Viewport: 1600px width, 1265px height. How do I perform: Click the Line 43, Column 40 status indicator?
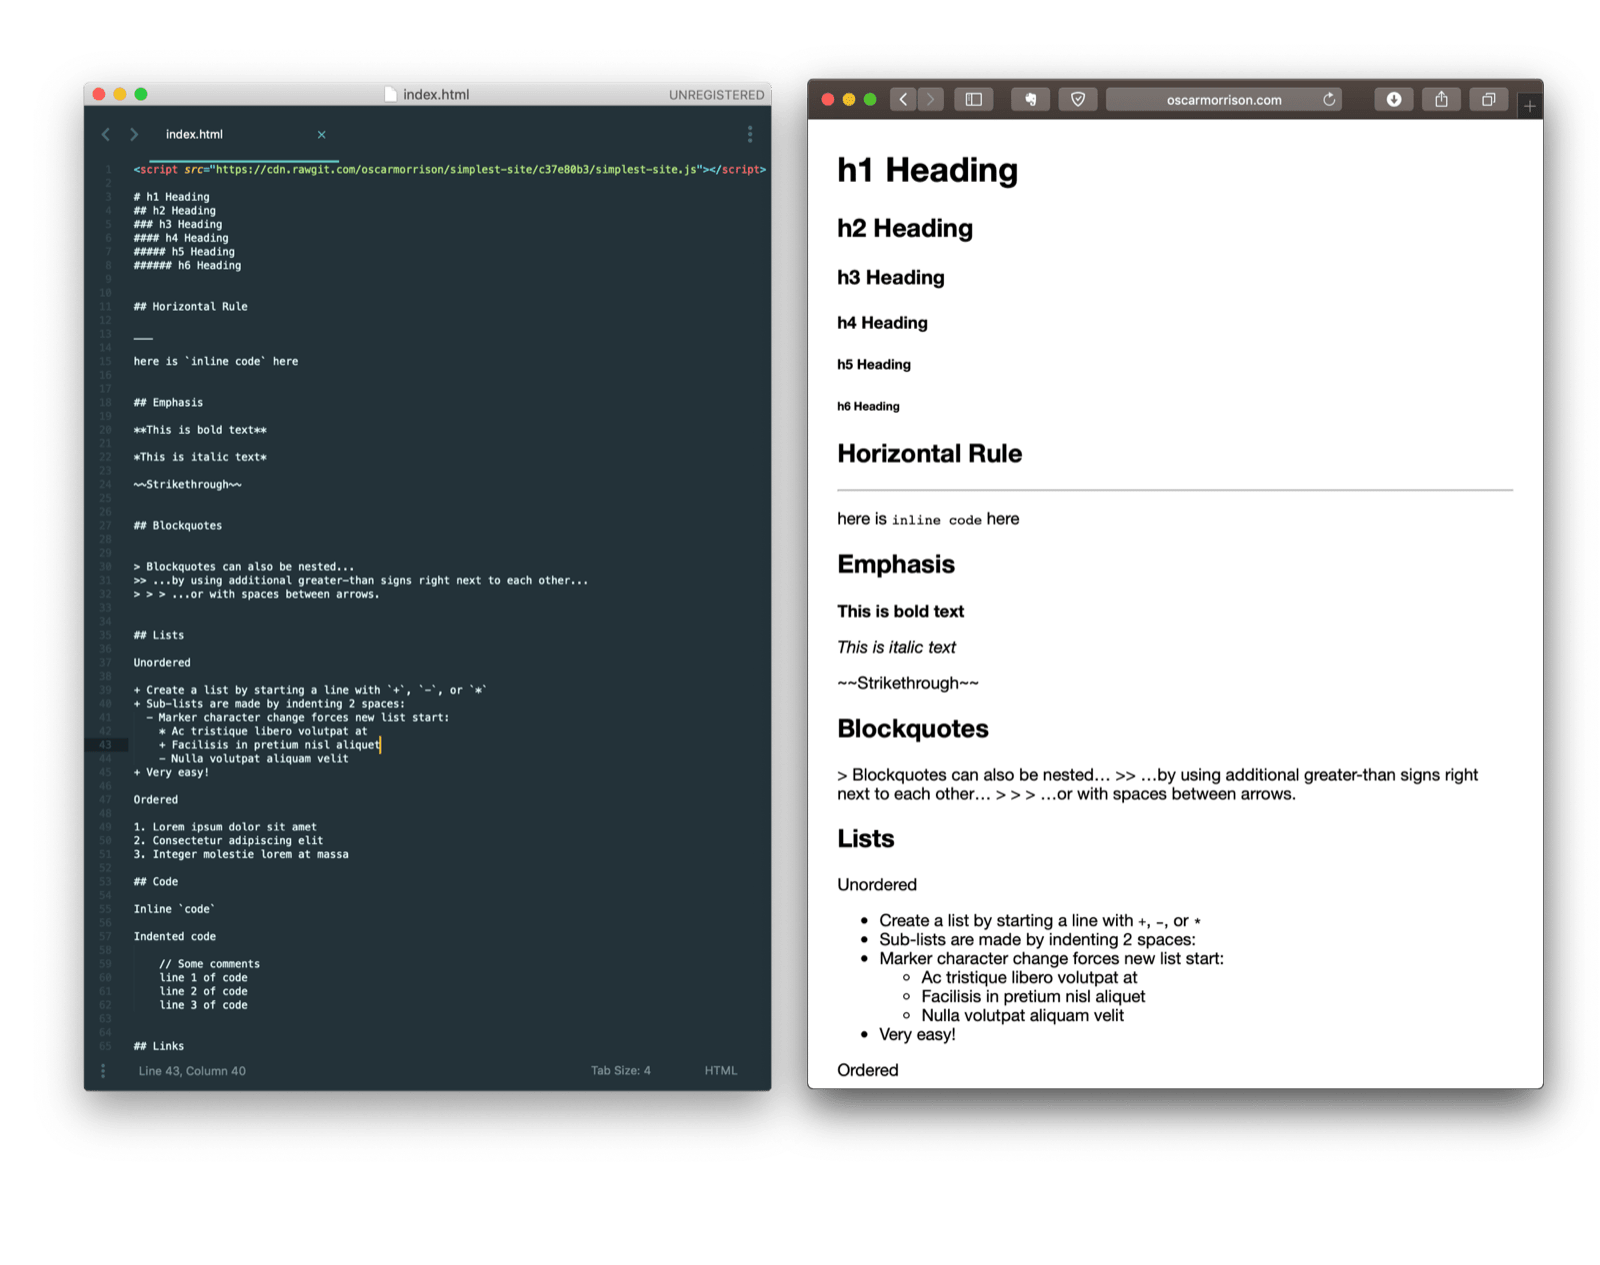click(192, 1070)
